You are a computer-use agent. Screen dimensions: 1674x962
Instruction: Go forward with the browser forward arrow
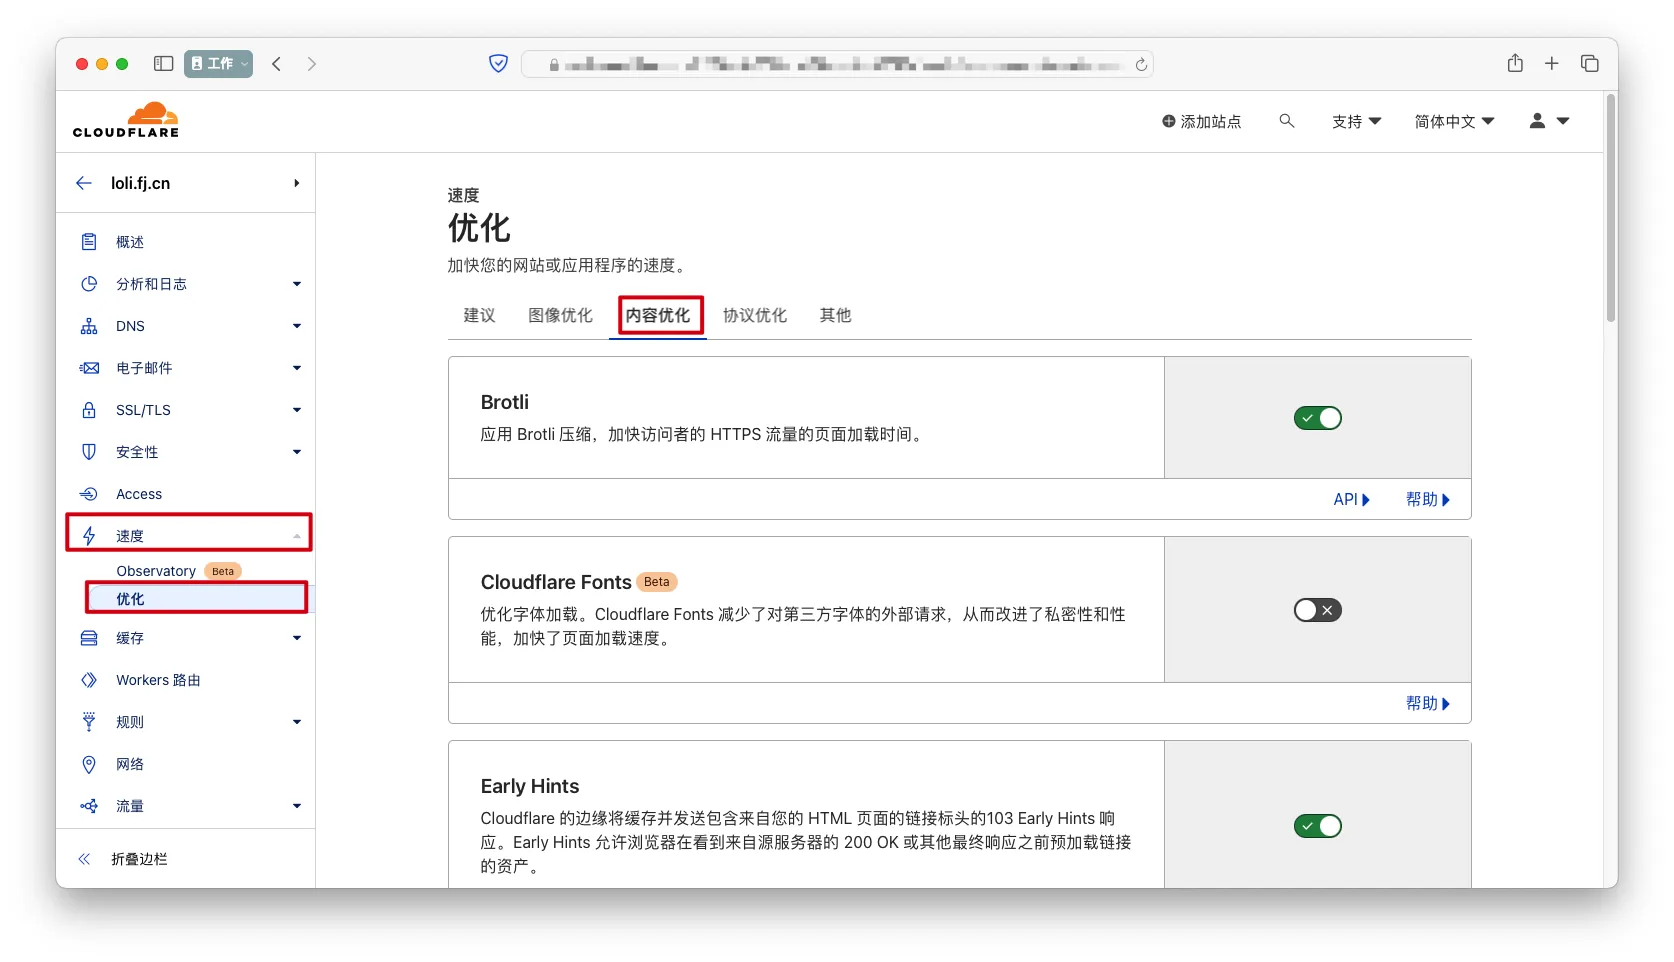[312, 64]
